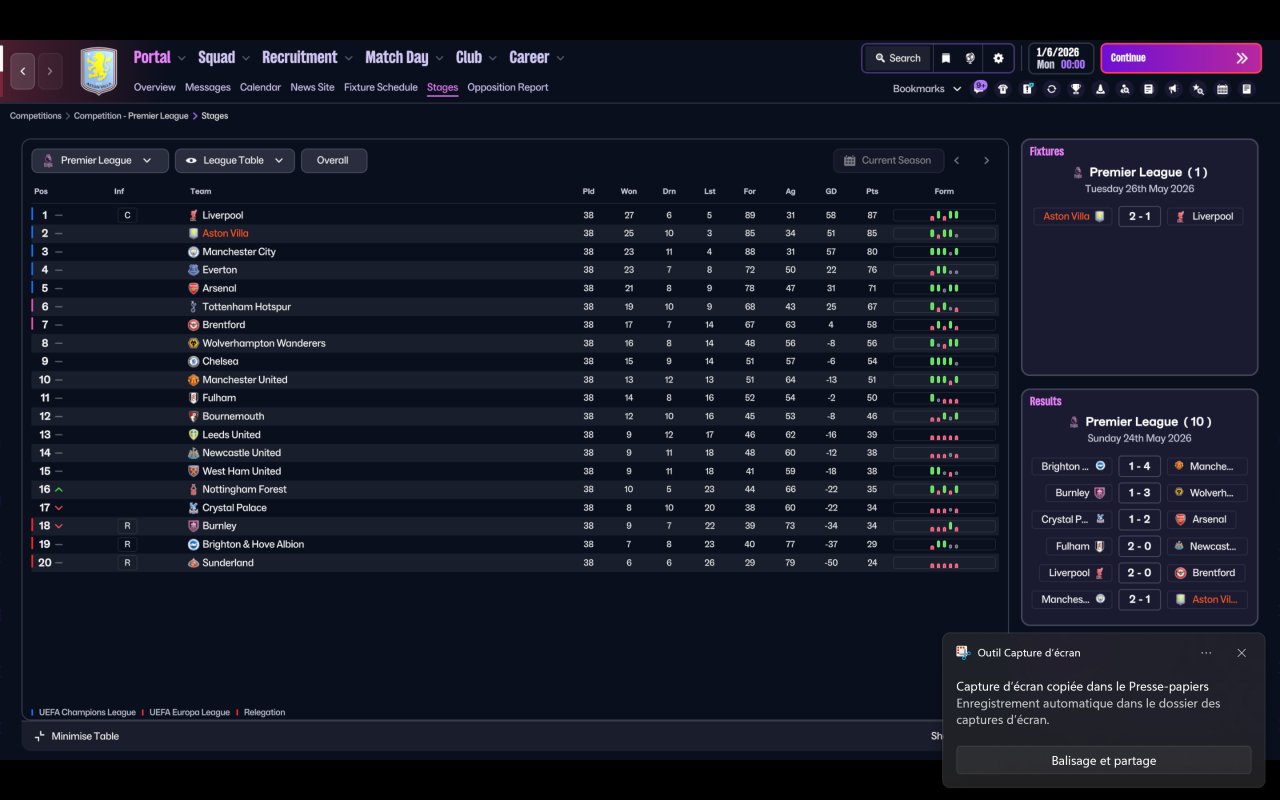This screenshot has height=800, width=1280.
Task: Click the star search icon in bookmarks bar
Action: point(1198,89)
